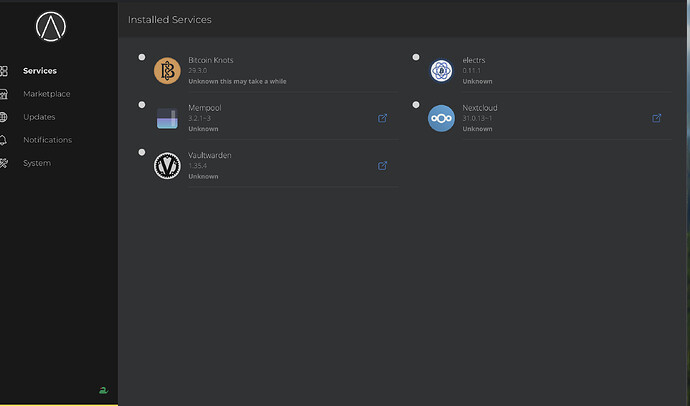Open the Services sidebar section
Screen dimensions: 690x406
click(x=40, y=71)
